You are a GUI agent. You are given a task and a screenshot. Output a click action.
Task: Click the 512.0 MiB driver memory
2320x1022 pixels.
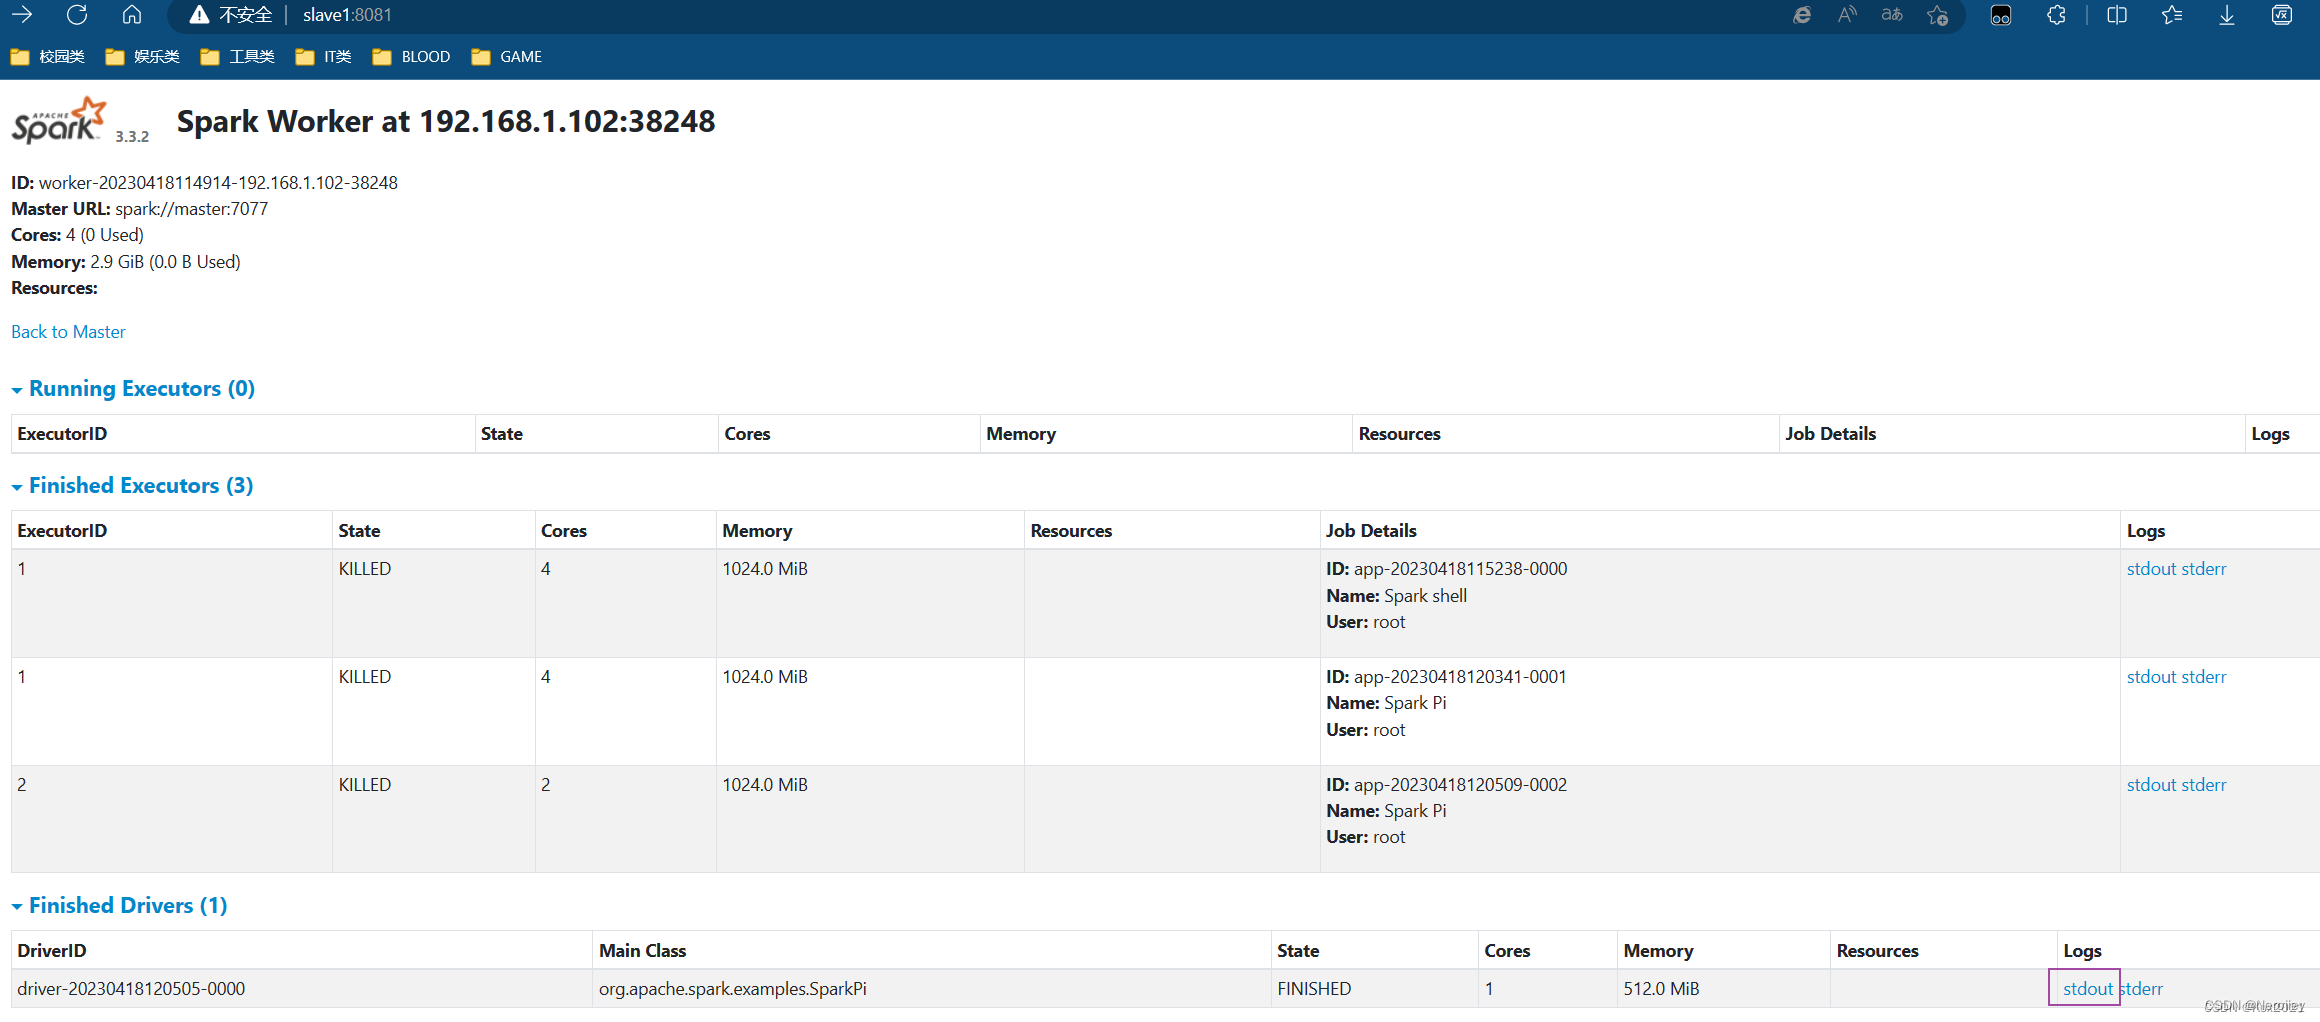click(x=1661, y=989)
